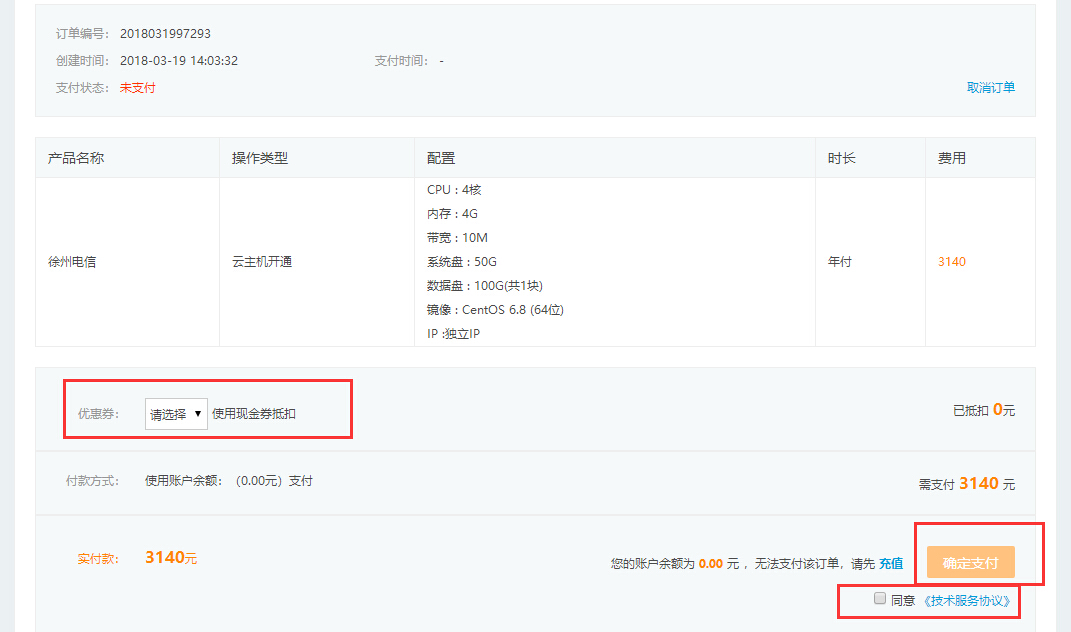Click the 数据盘：100G(共1块) line
Screen dimensions: 1071x632
pyautogui.click(x=485, y=286)
